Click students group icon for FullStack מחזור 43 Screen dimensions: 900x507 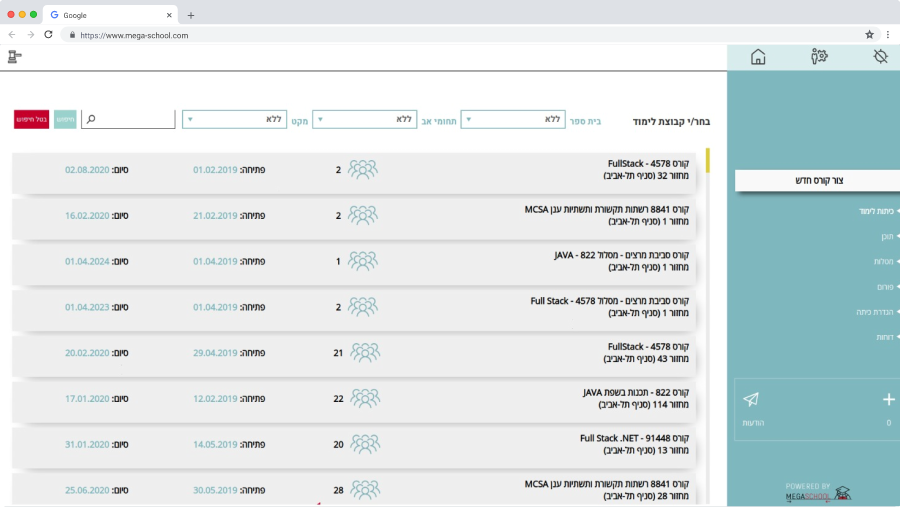coord(365,353)
